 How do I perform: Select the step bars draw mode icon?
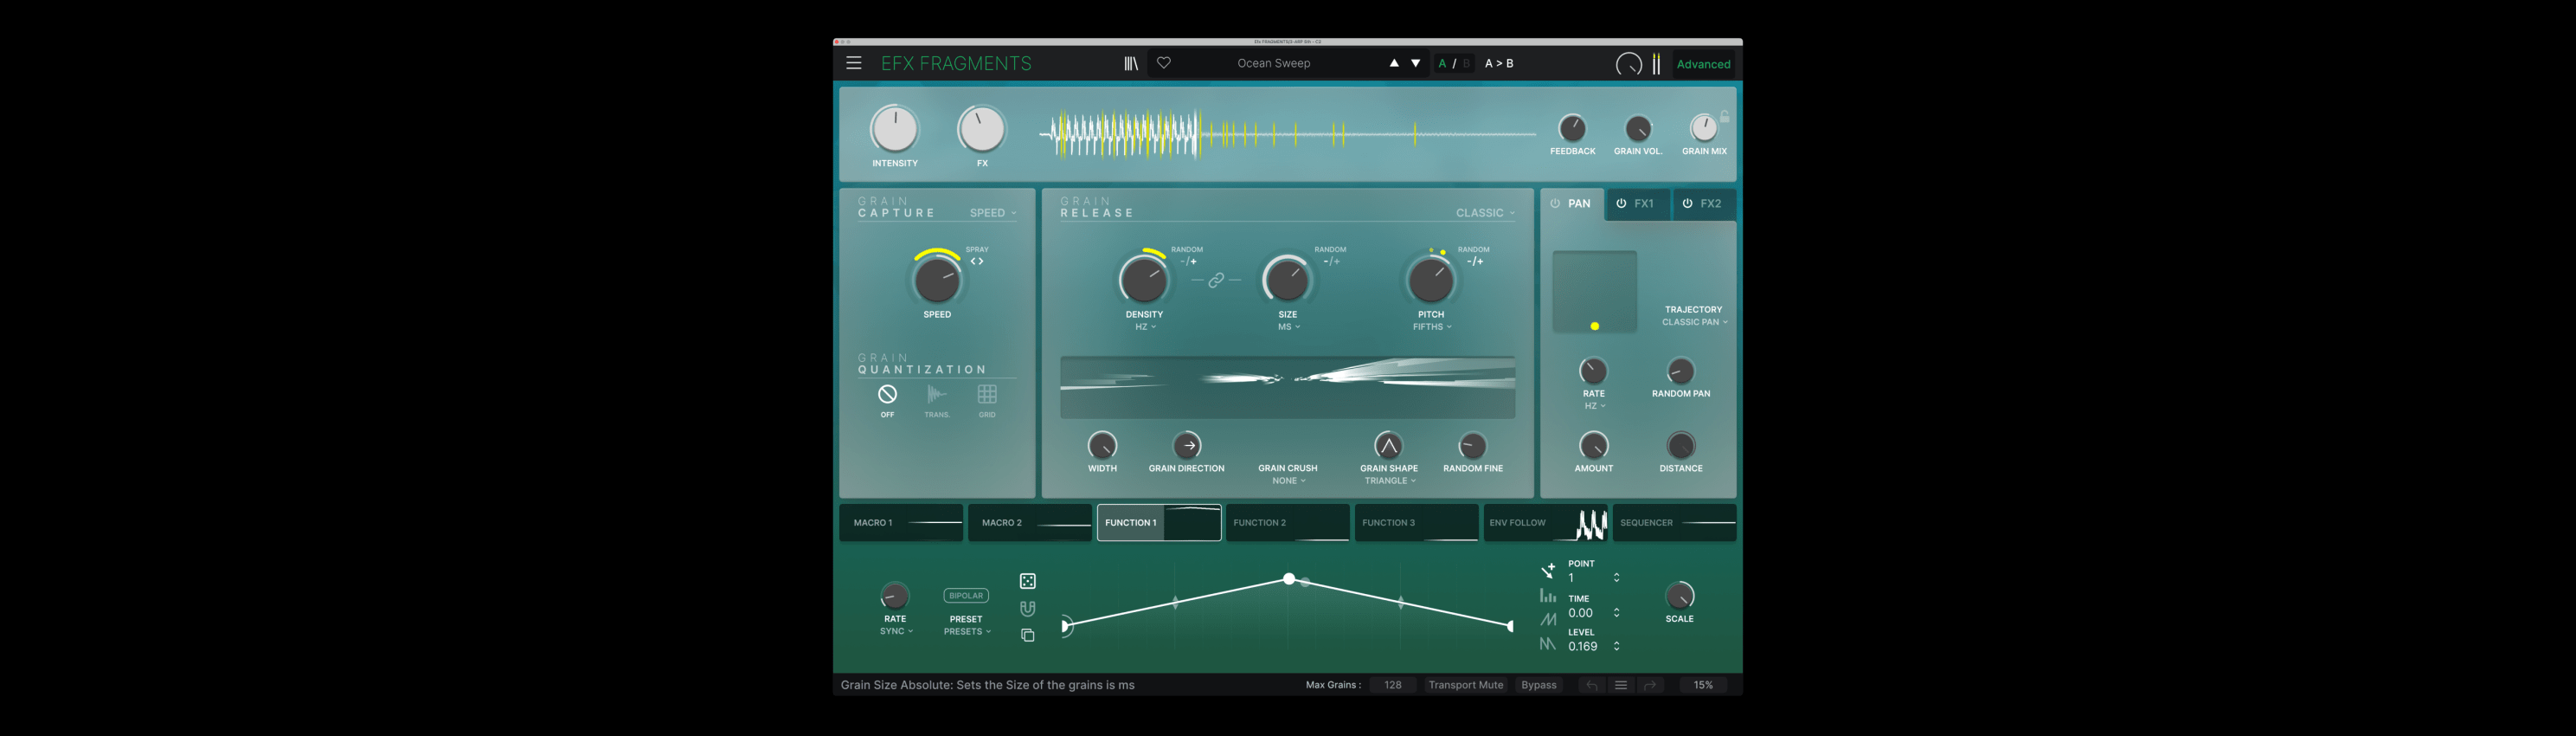1548,595
